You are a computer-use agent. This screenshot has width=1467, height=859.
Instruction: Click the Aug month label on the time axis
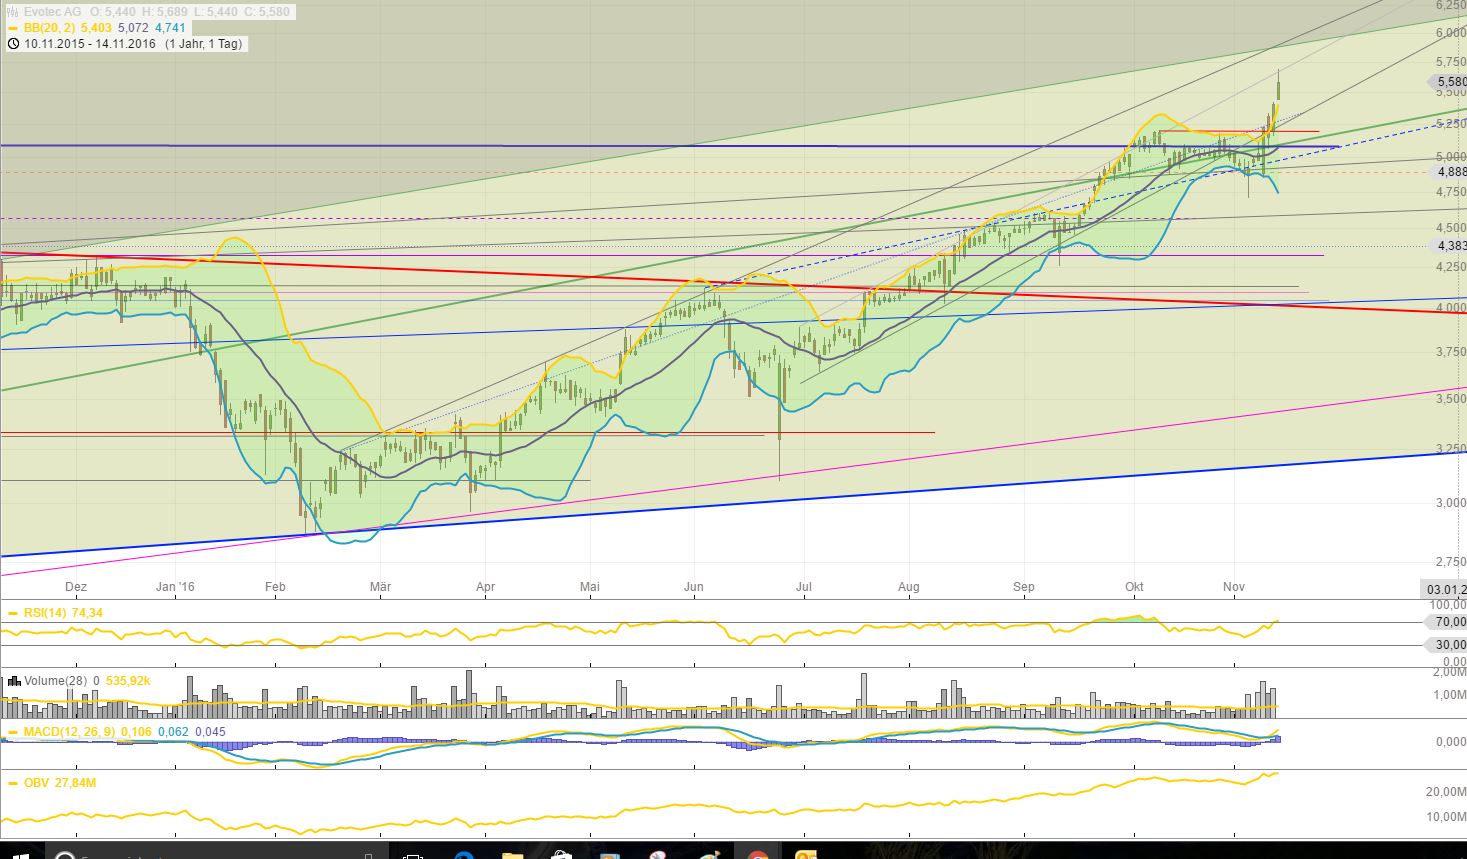pyautogui.click(x=908, y=587)
